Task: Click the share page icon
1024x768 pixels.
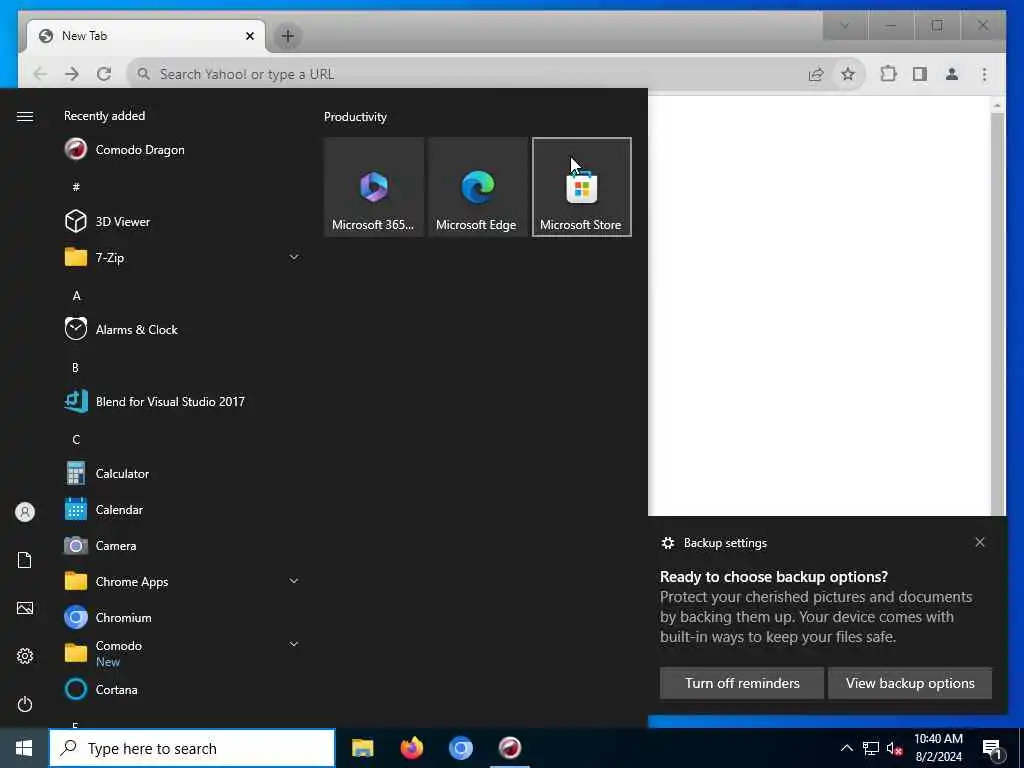Action: [816, 74]
